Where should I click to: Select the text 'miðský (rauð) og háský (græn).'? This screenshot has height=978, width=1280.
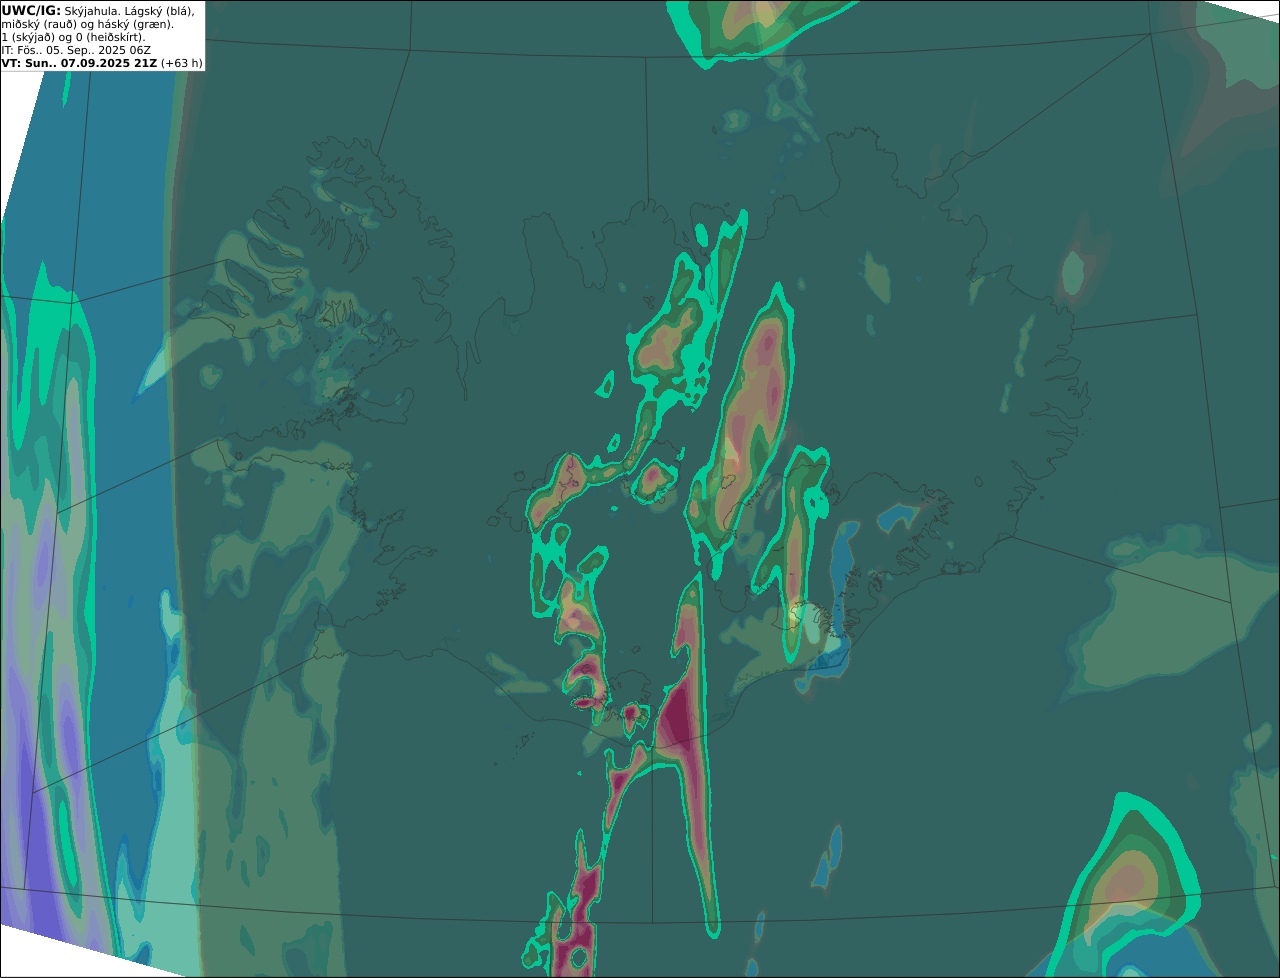87,24
